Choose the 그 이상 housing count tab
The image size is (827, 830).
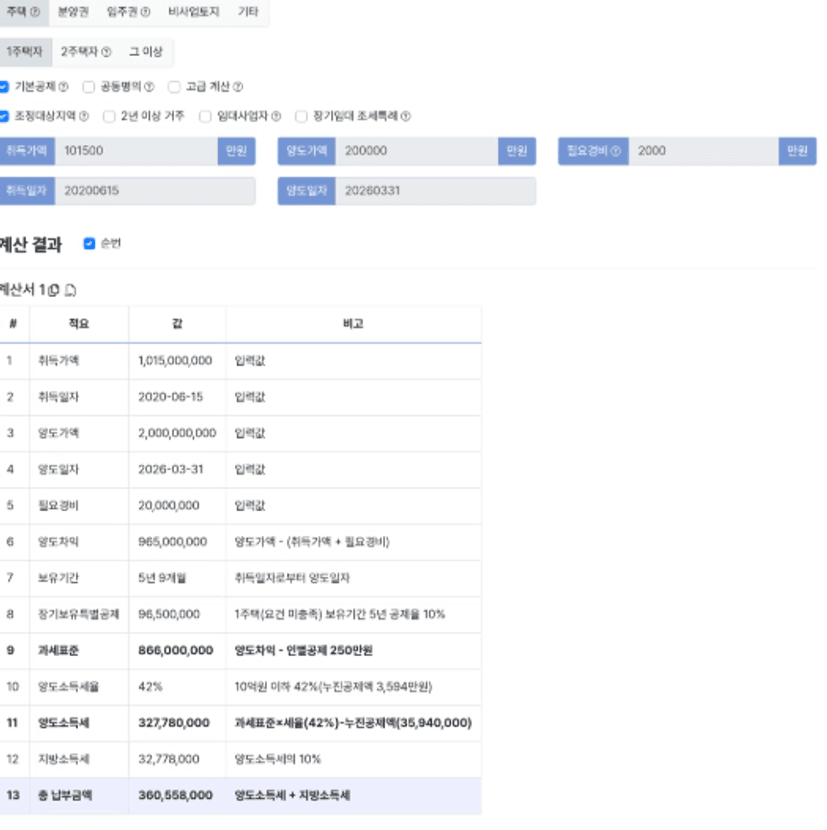[146, 51]
